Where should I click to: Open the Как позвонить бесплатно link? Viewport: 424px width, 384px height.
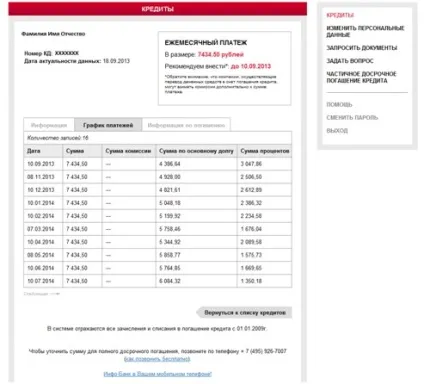(157, 359)
